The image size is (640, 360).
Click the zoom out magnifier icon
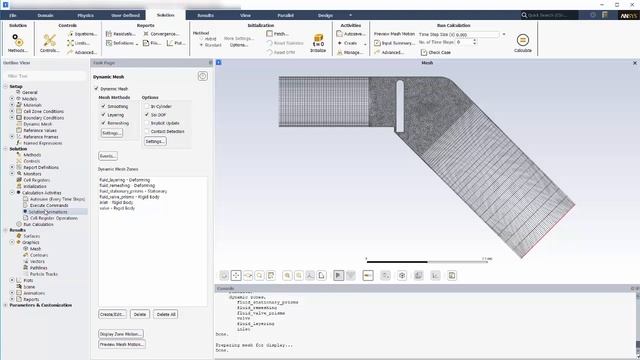299,276
